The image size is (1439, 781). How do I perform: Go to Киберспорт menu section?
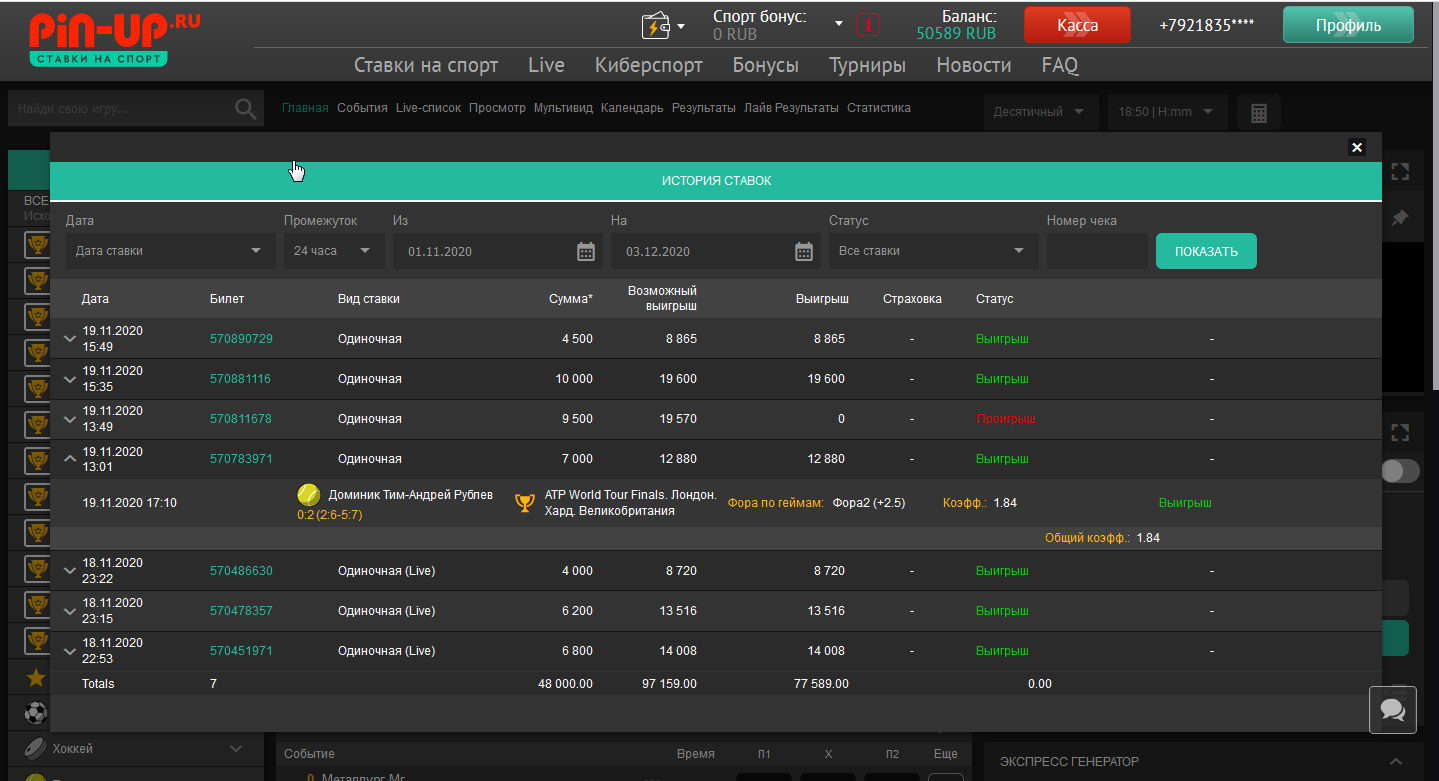(648, 65)
